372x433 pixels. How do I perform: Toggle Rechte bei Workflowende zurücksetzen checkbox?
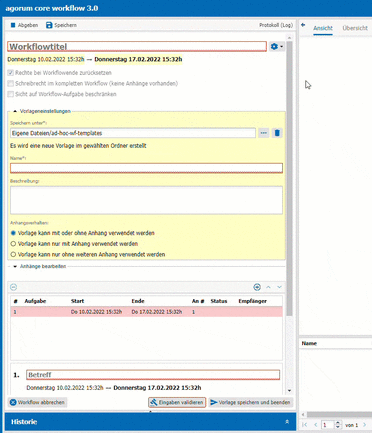coord(11,73)
